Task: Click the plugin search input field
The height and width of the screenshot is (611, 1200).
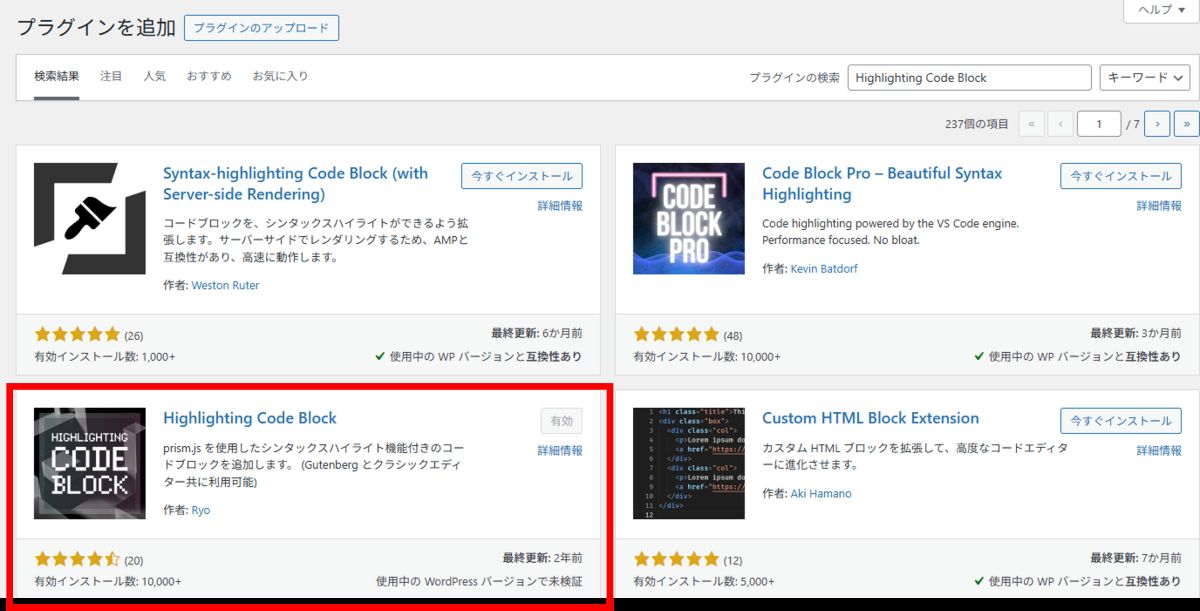Action: click(x=968, y=78)
